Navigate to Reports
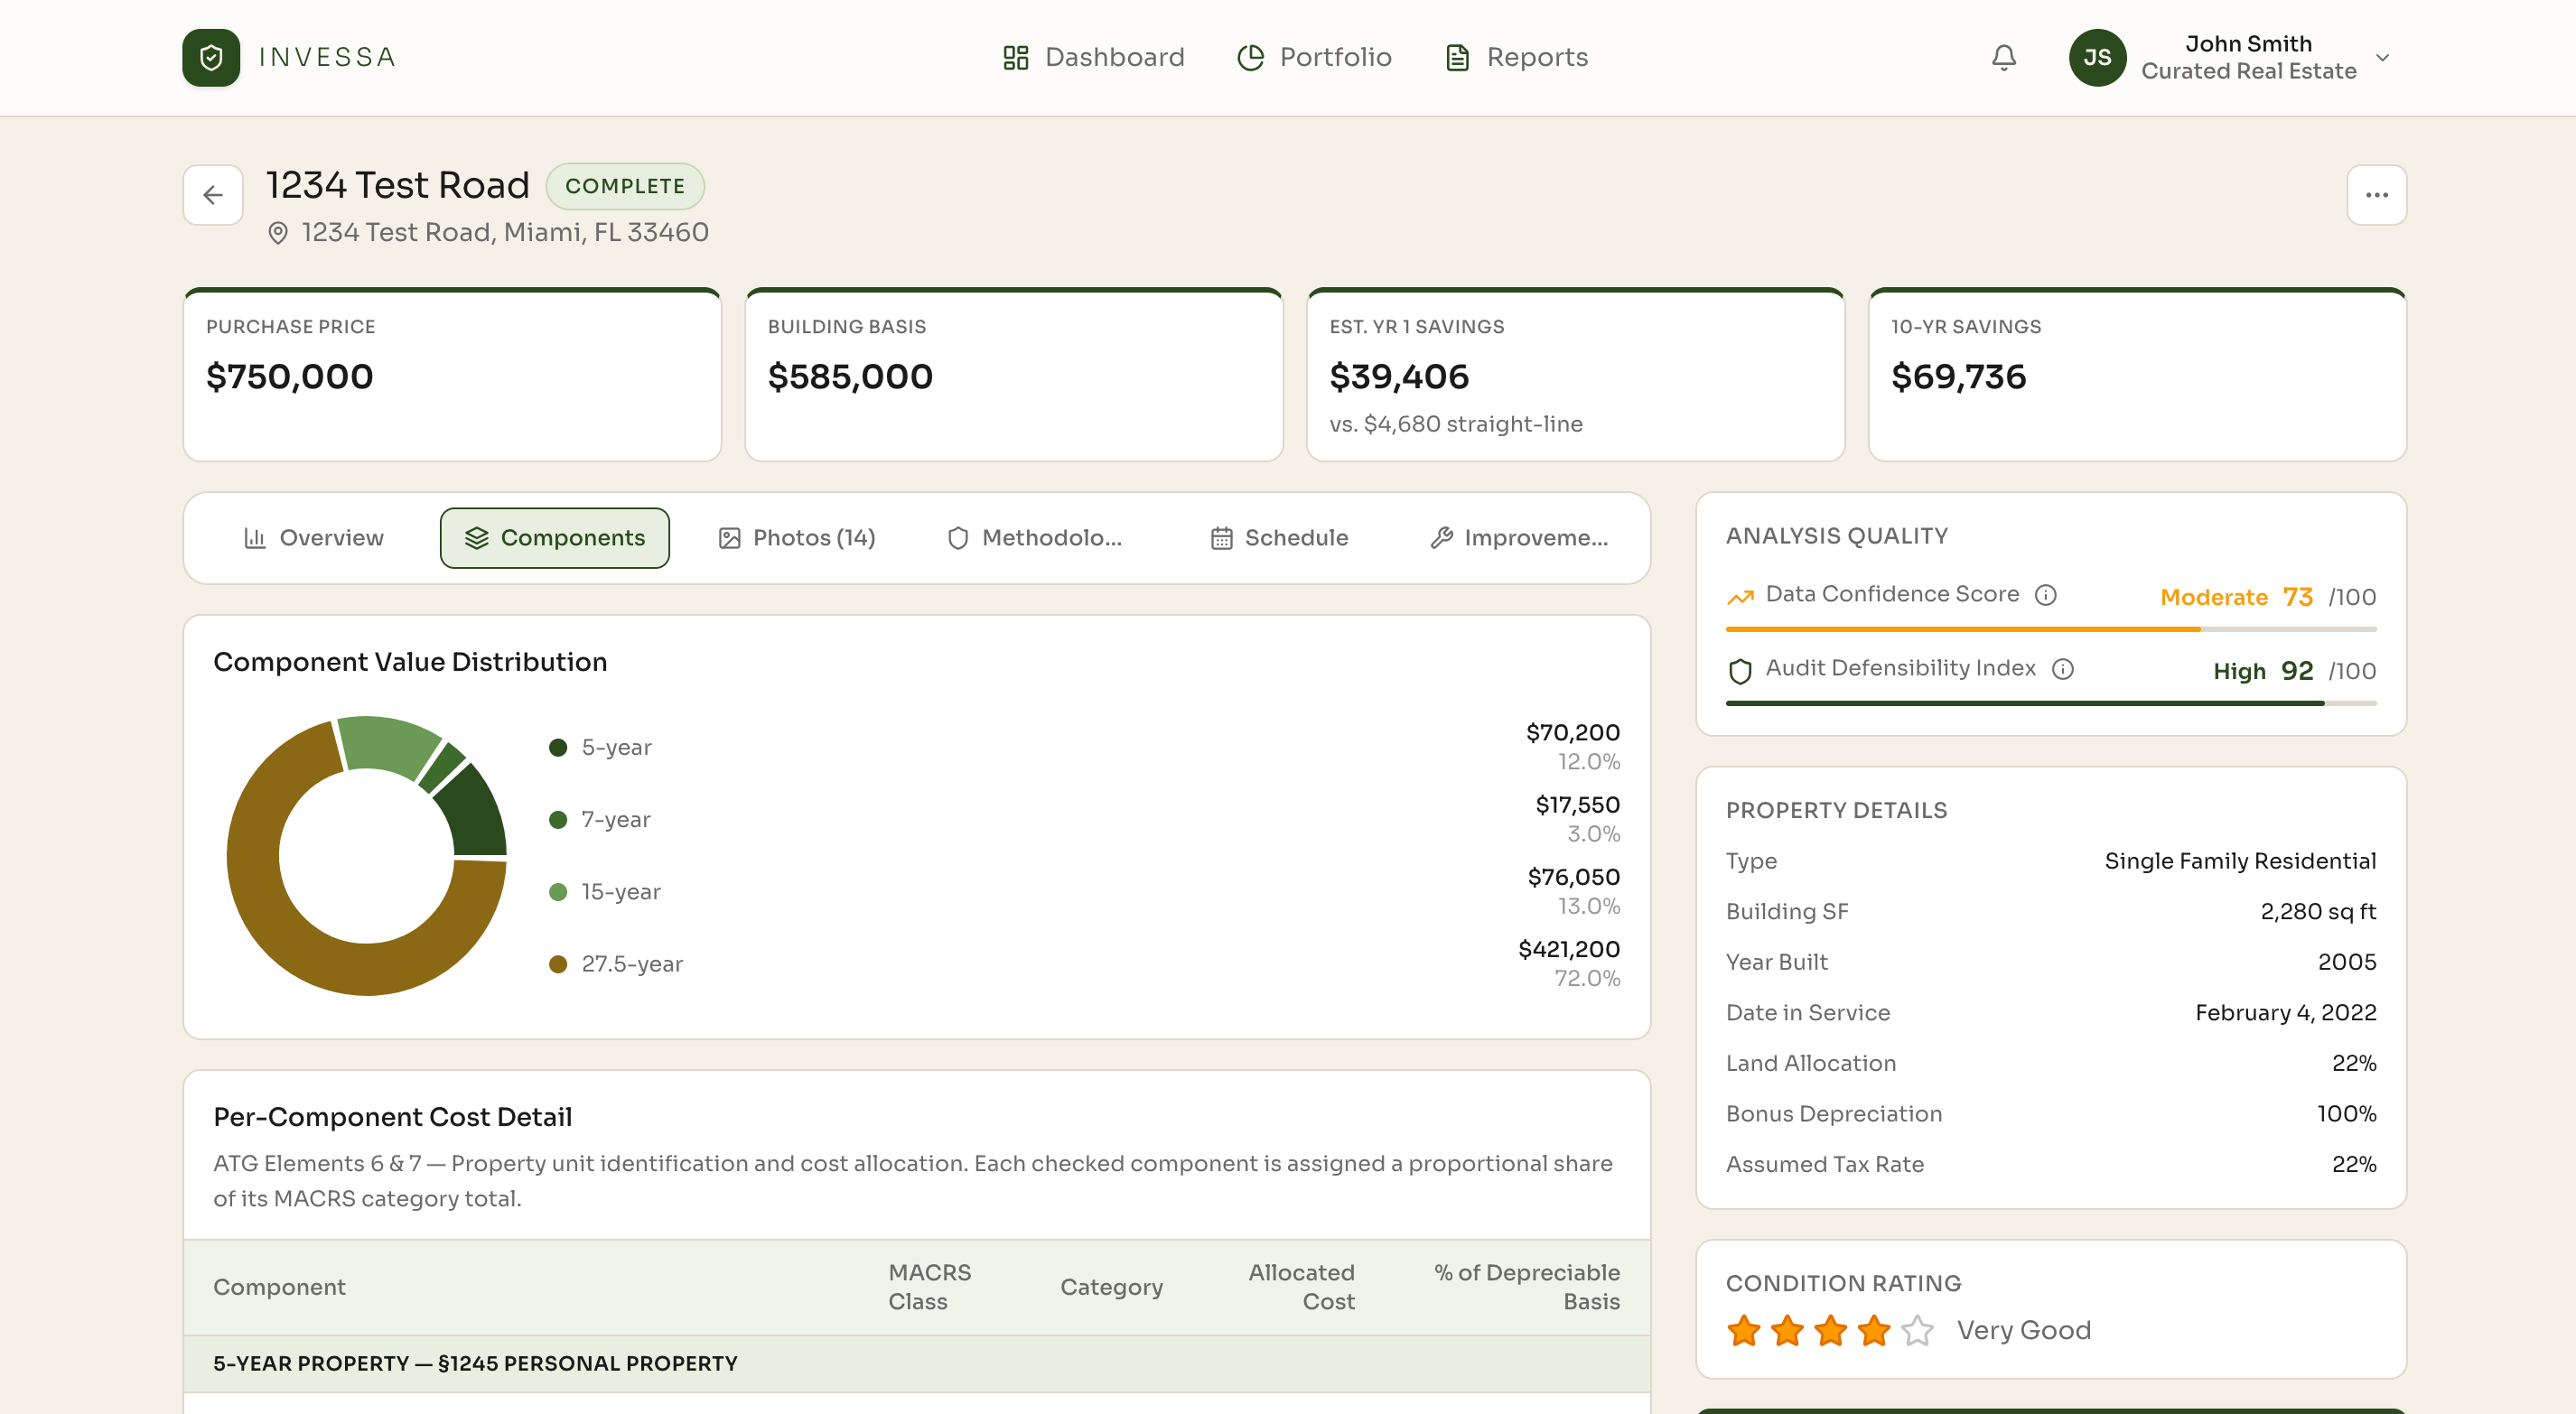The height and width of the screenshot is (1414, 2576). [1516, 57]
